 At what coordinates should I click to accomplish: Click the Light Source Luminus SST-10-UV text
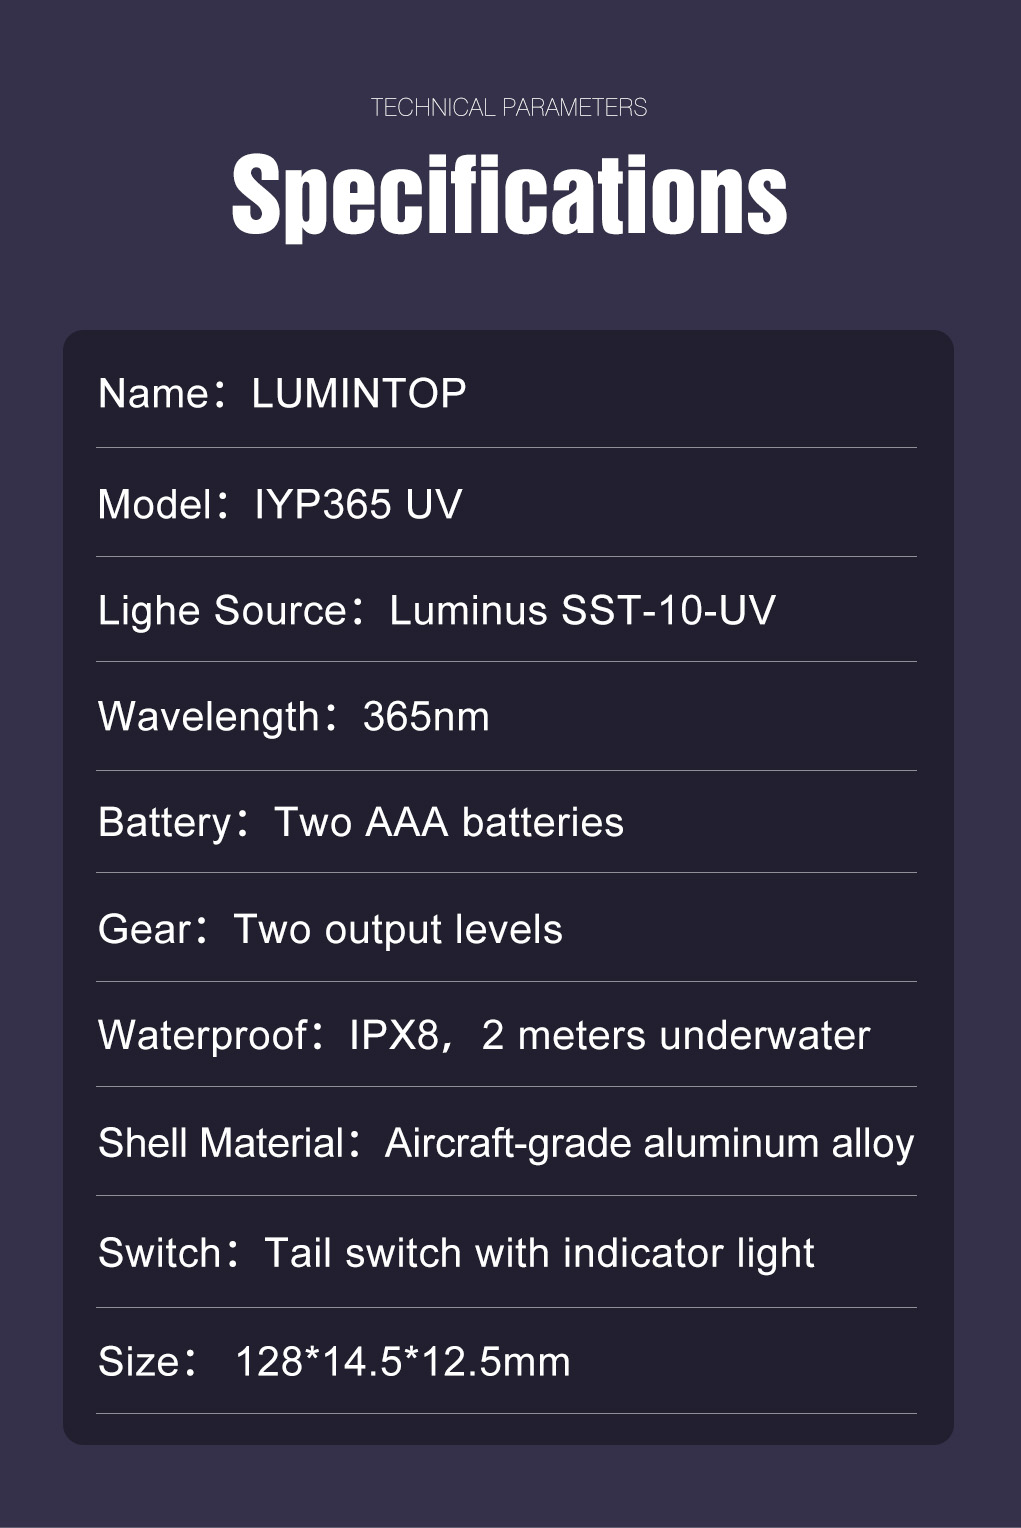point(437,611)
